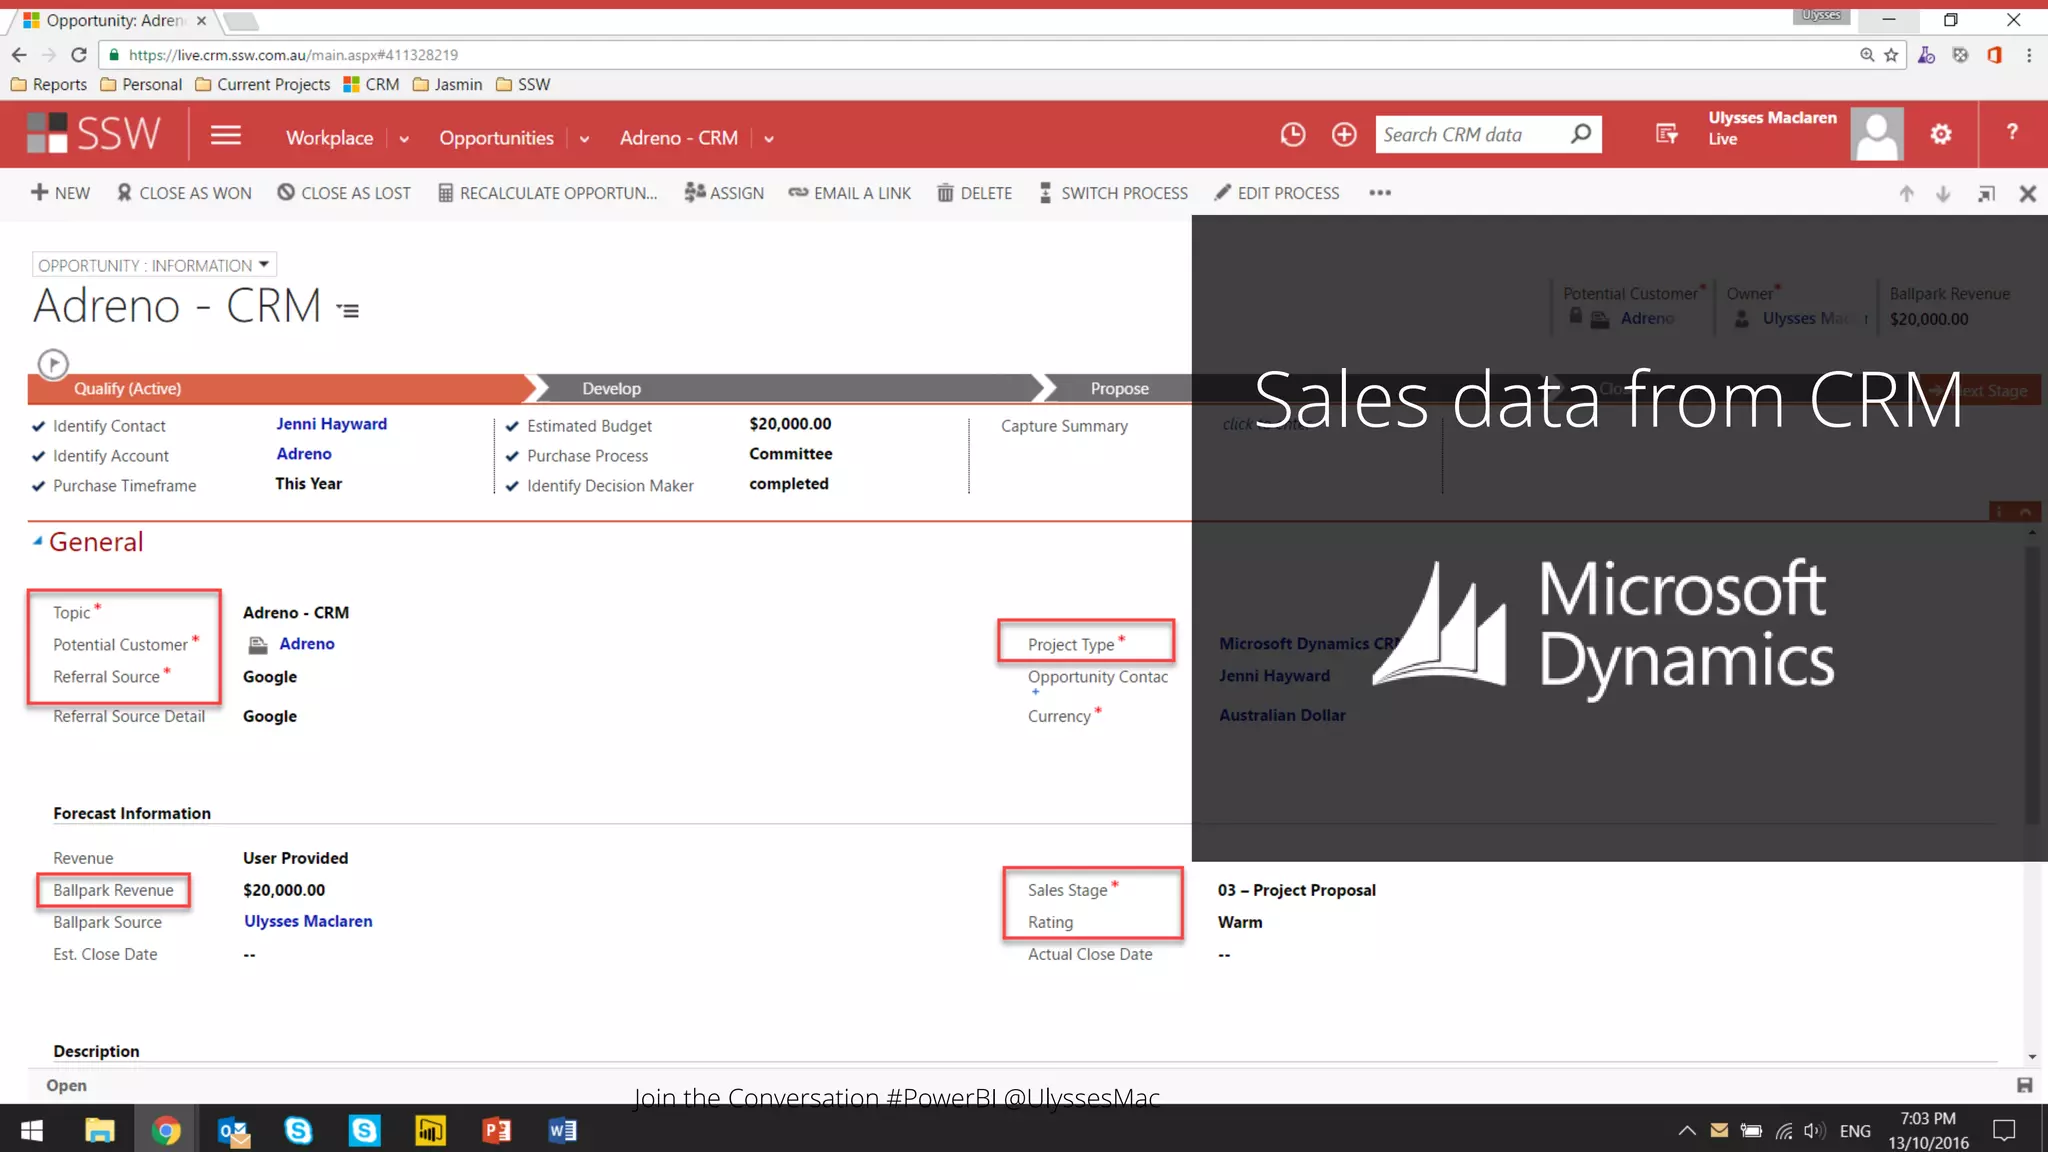Click SWITCH PROCESS command
This screenshot has height=1152, width=2048.
pos(1113,193)
